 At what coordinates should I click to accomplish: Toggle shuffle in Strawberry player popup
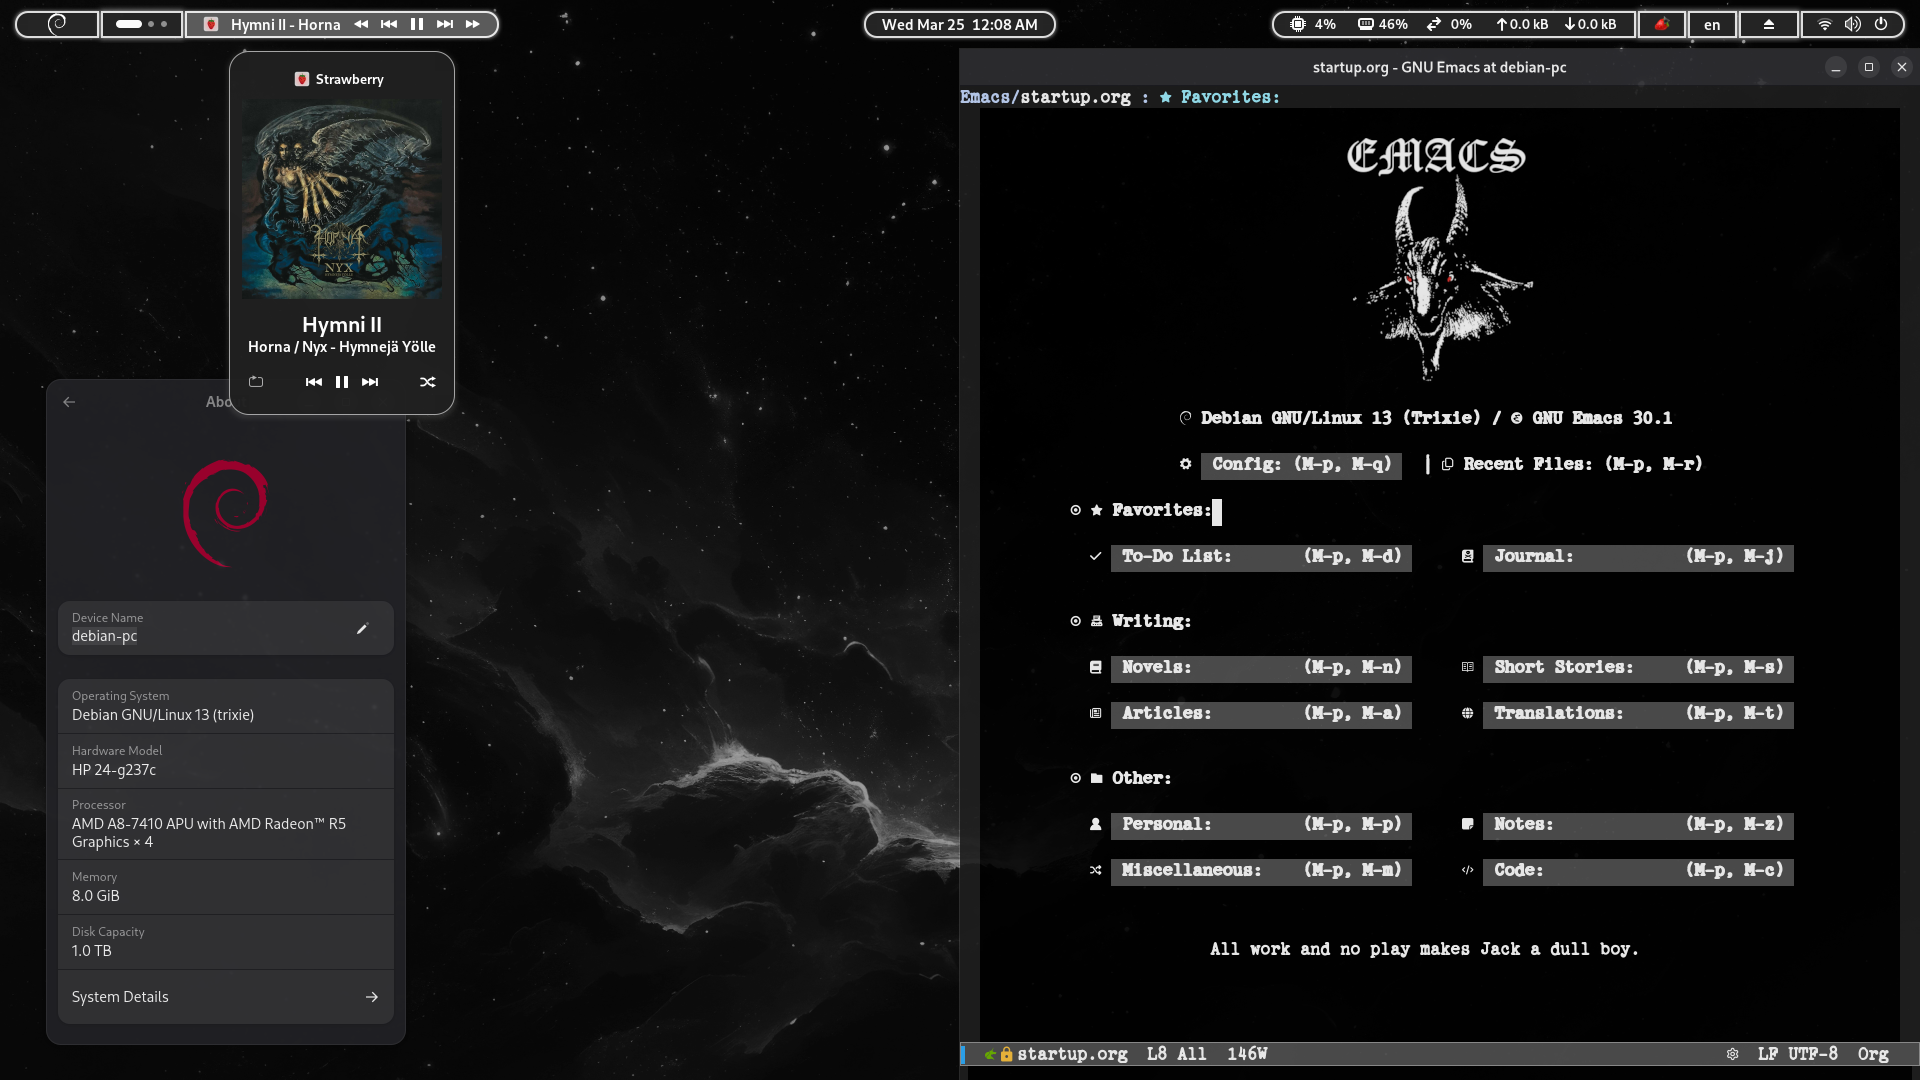pos(427,382)
